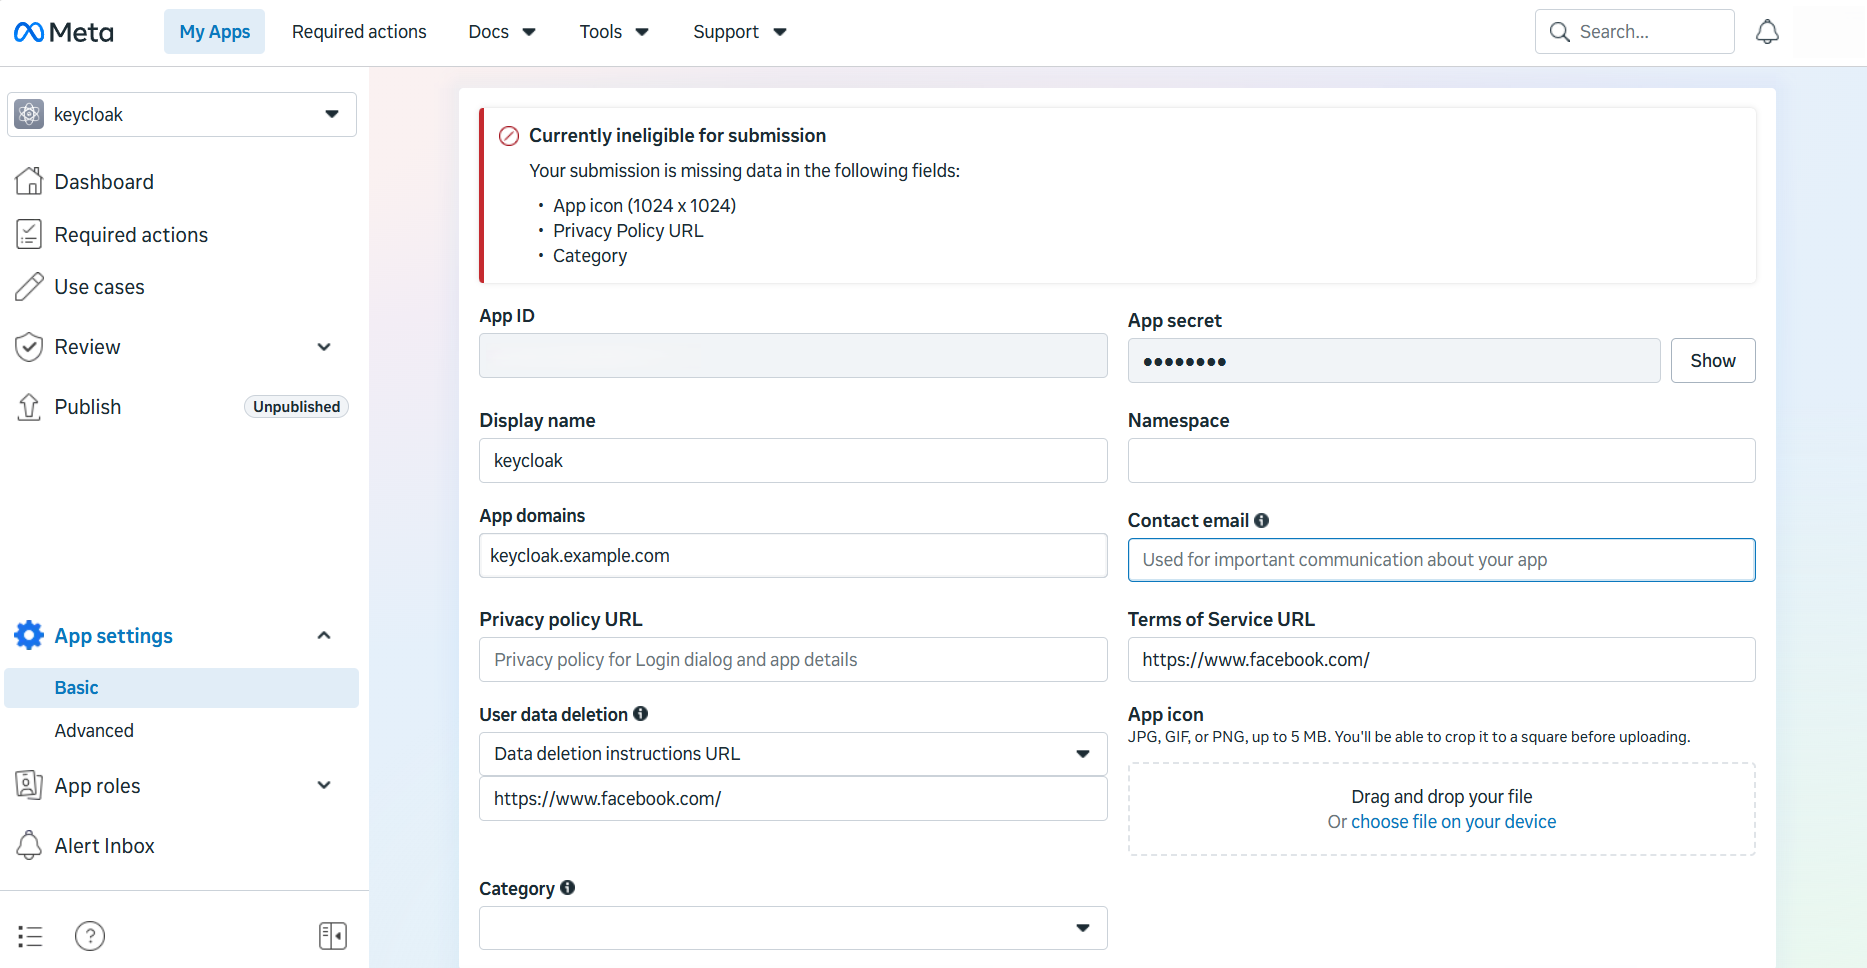Click the Use cases pencil icon
This screenshot has height=968, width=1867.
(x=29, y=287)
